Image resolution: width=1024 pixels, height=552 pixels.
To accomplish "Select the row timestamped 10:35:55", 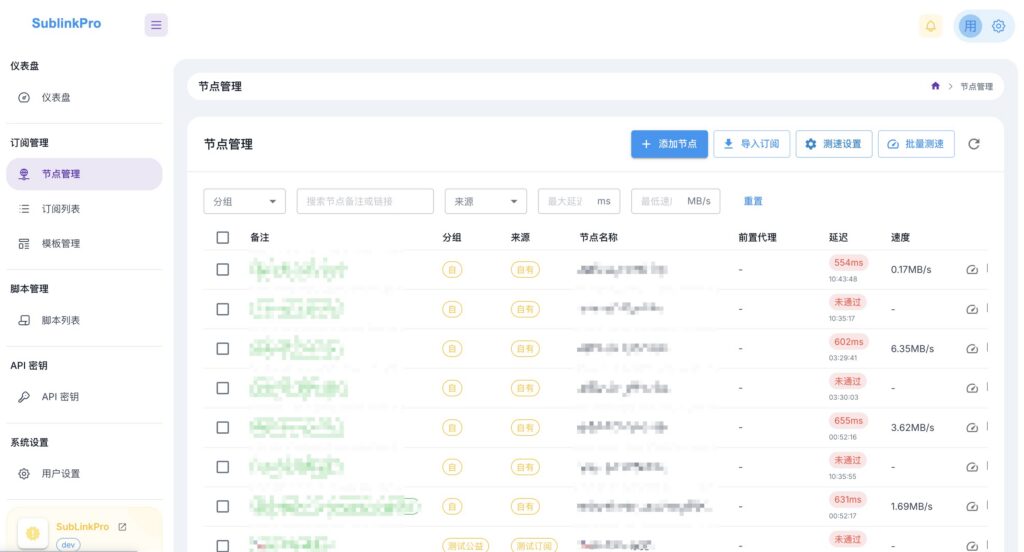I will coord(223,467).
